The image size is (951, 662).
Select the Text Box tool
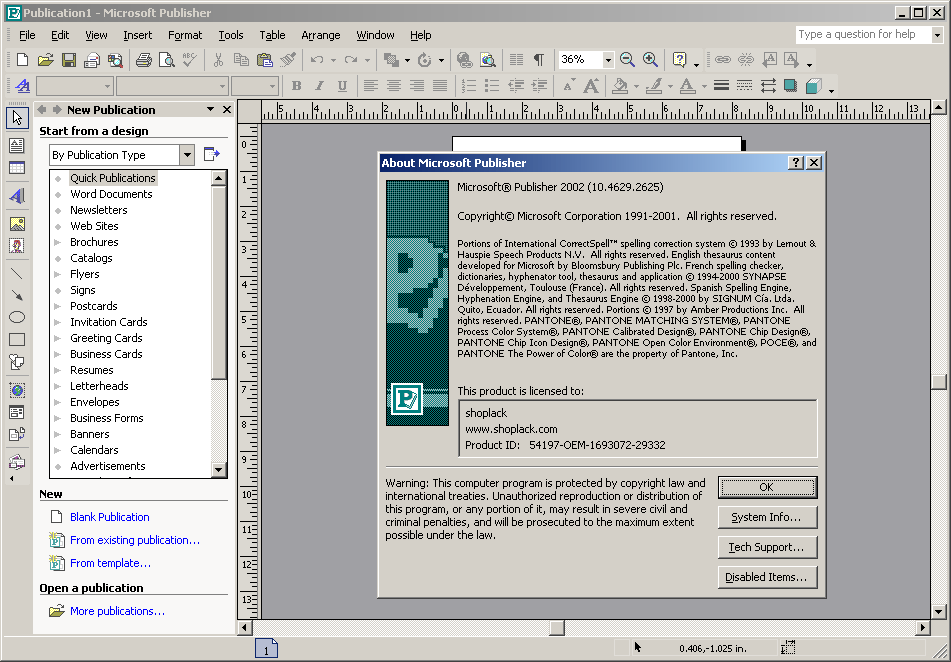click(17, 145)
